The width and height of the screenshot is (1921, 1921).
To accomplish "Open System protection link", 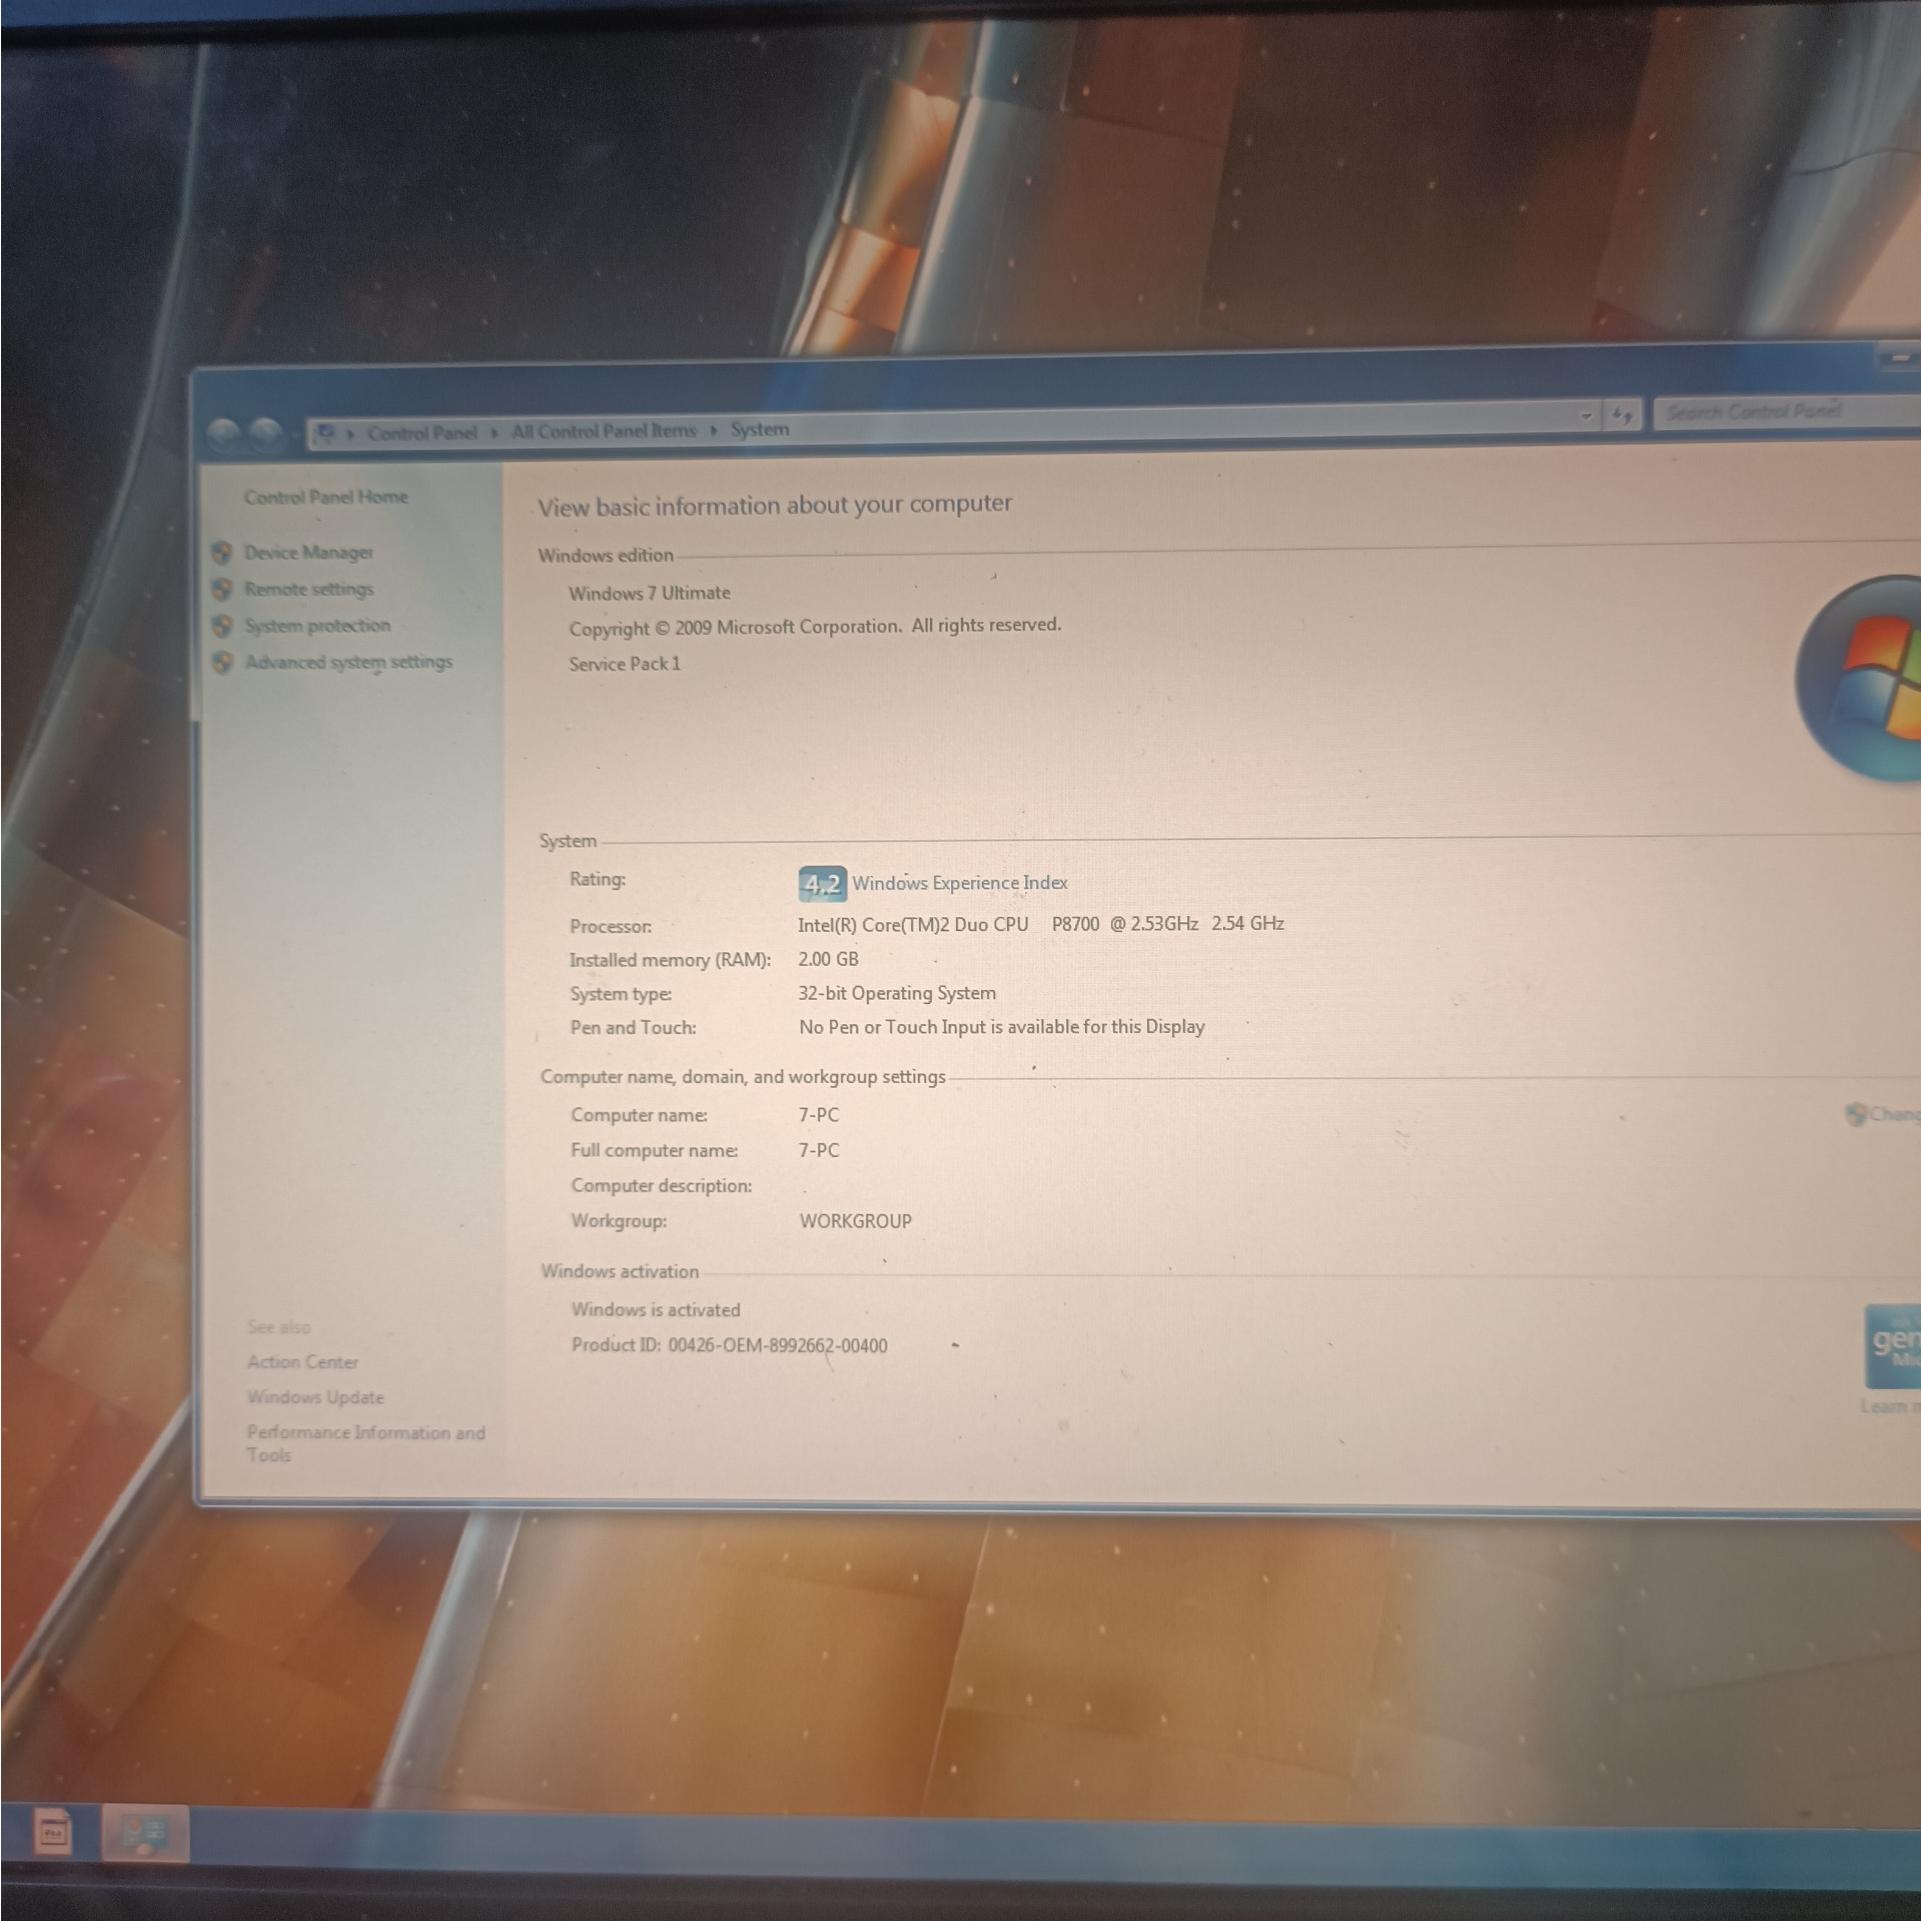I will pyautogui.click(x=317, y=625).
